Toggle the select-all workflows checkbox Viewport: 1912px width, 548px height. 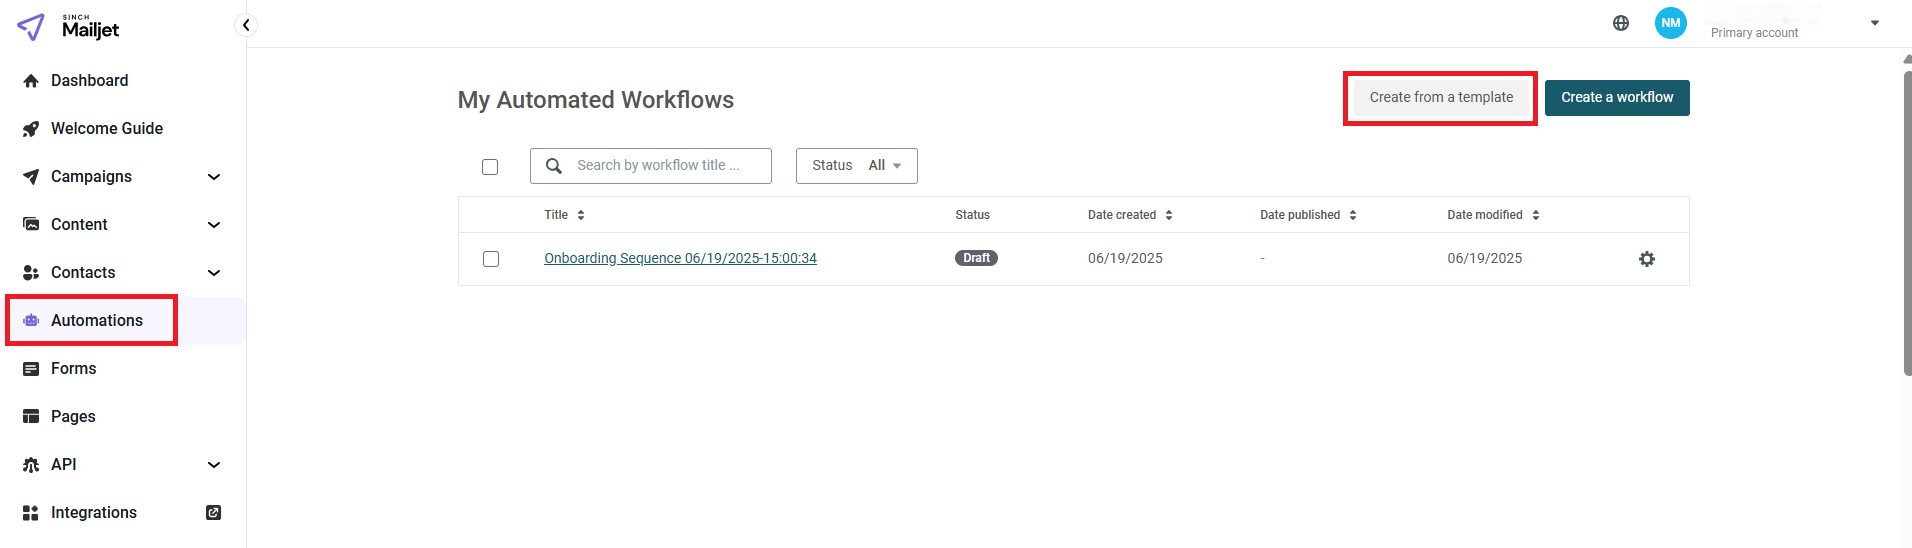coord(490,167)
